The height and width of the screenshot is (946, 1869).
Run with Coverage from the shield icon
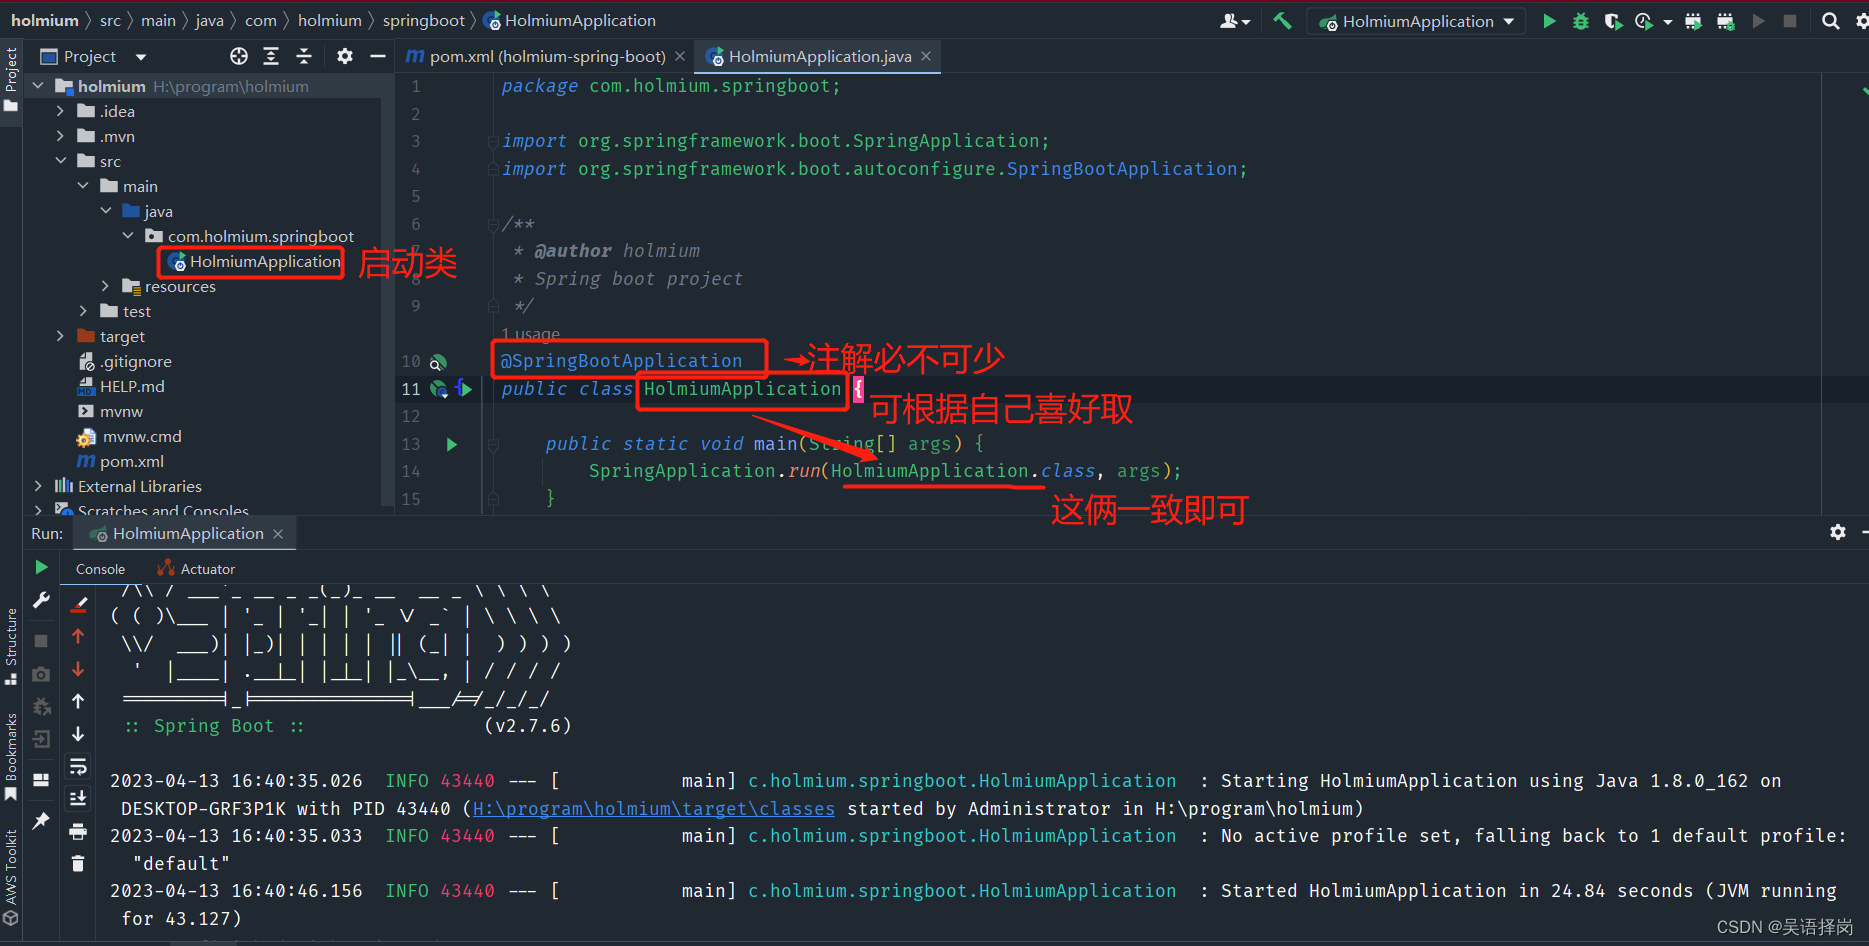(x=1612, y=21)
